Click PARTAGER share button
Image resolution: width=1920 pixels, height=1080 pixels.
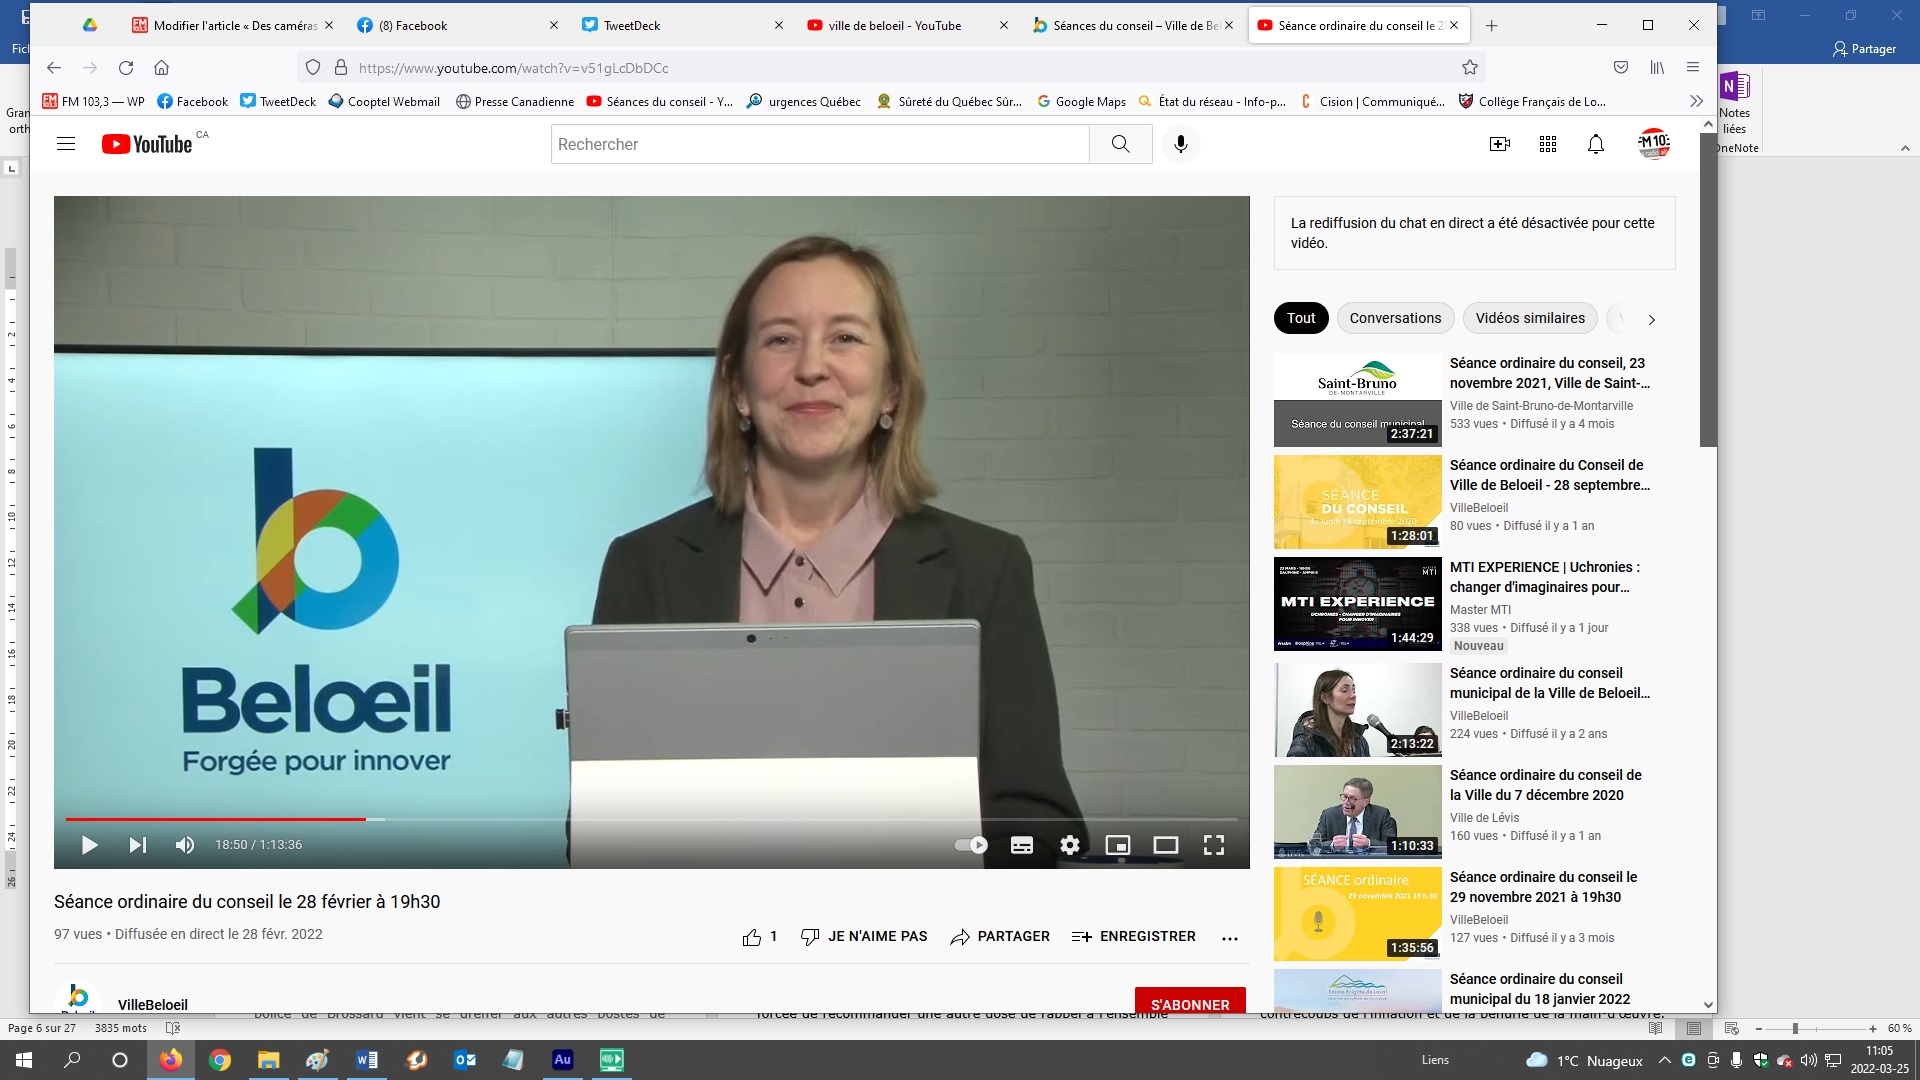(1000, 936)
